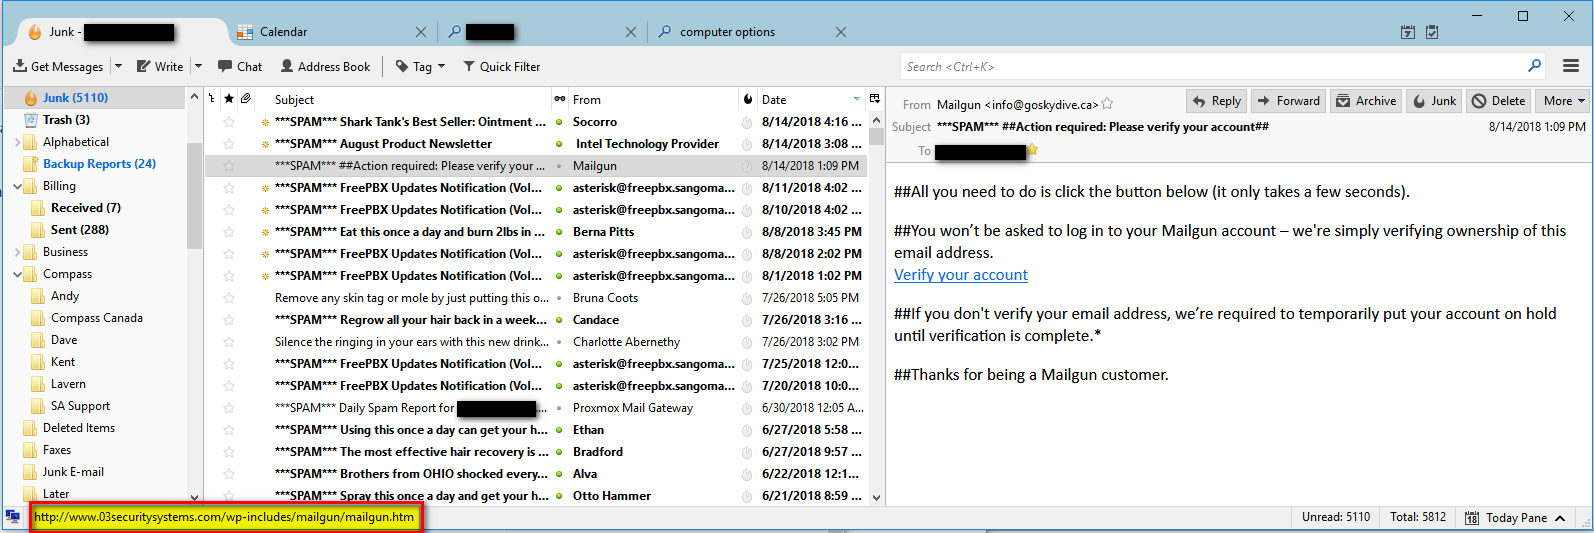Screen dimensions: 1594x533
Task: Star the August Product Newsletter message
Action: [x=229, y=144]
